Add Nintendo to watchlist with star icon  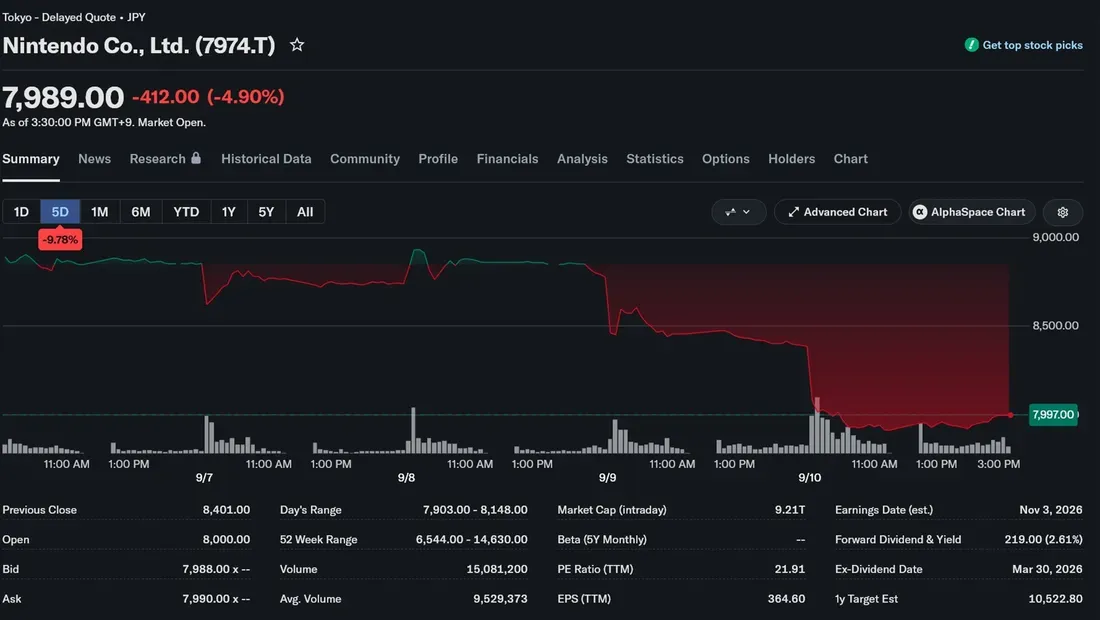(297, 45)
